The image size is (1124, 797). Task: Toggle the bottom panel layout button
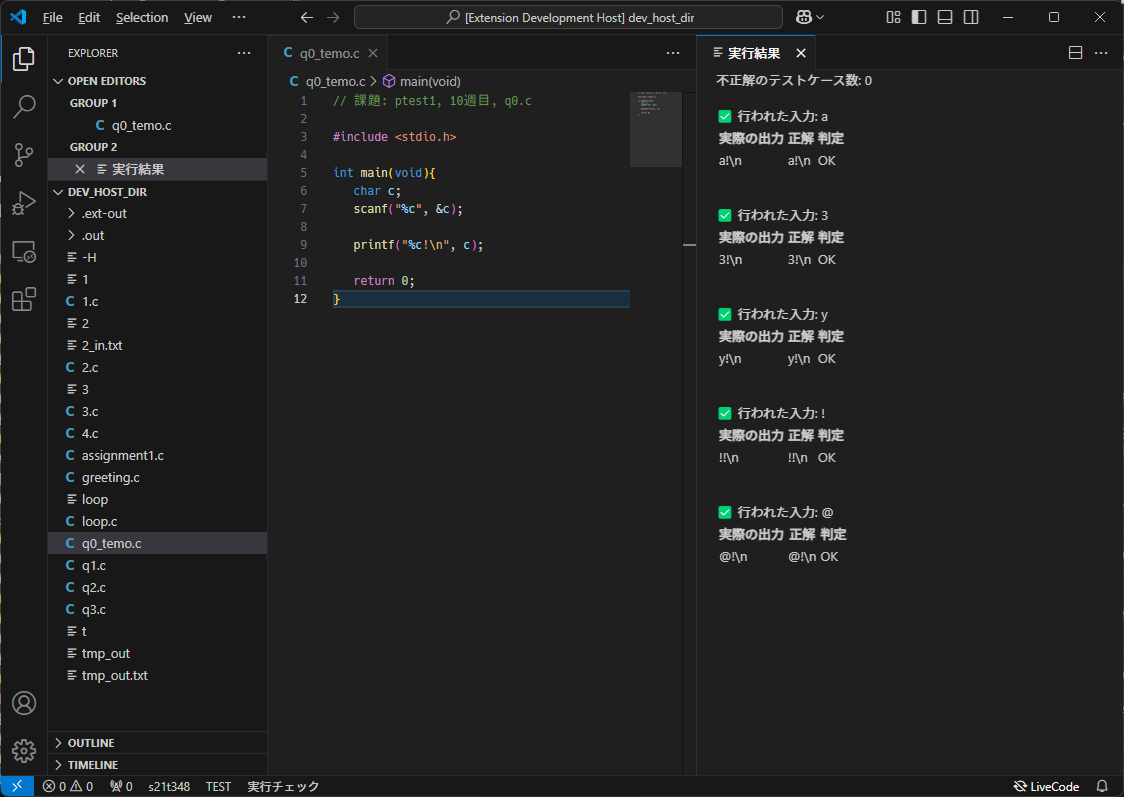click(x=945, y=17)
